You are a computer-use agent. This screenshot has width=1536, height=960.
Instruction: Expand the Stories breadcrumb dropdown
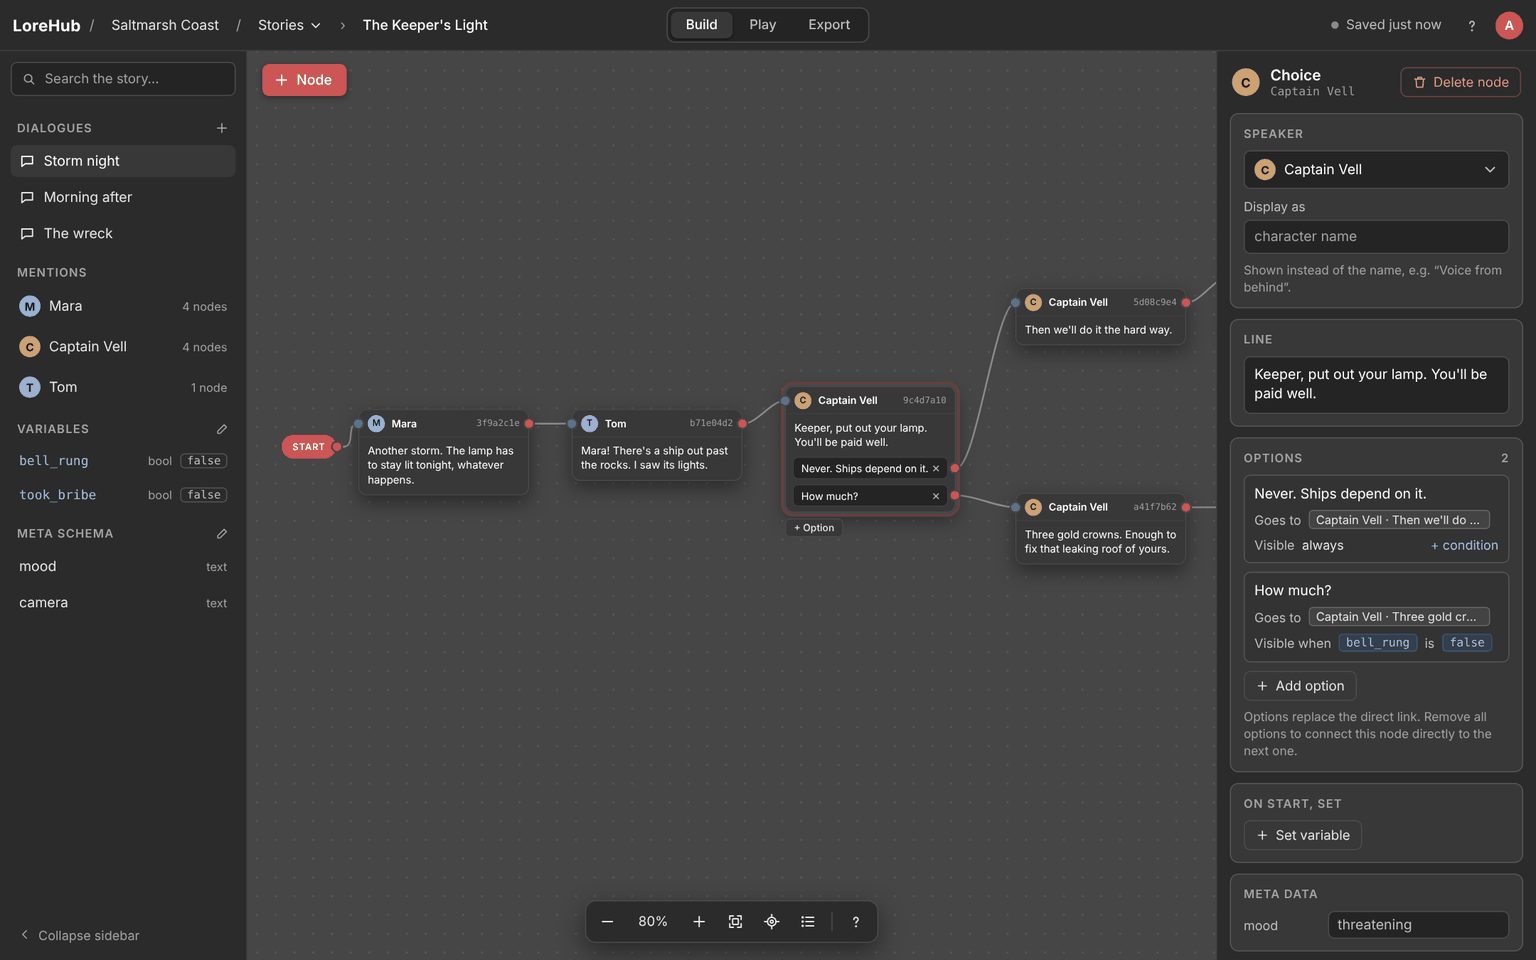(289, 25)
